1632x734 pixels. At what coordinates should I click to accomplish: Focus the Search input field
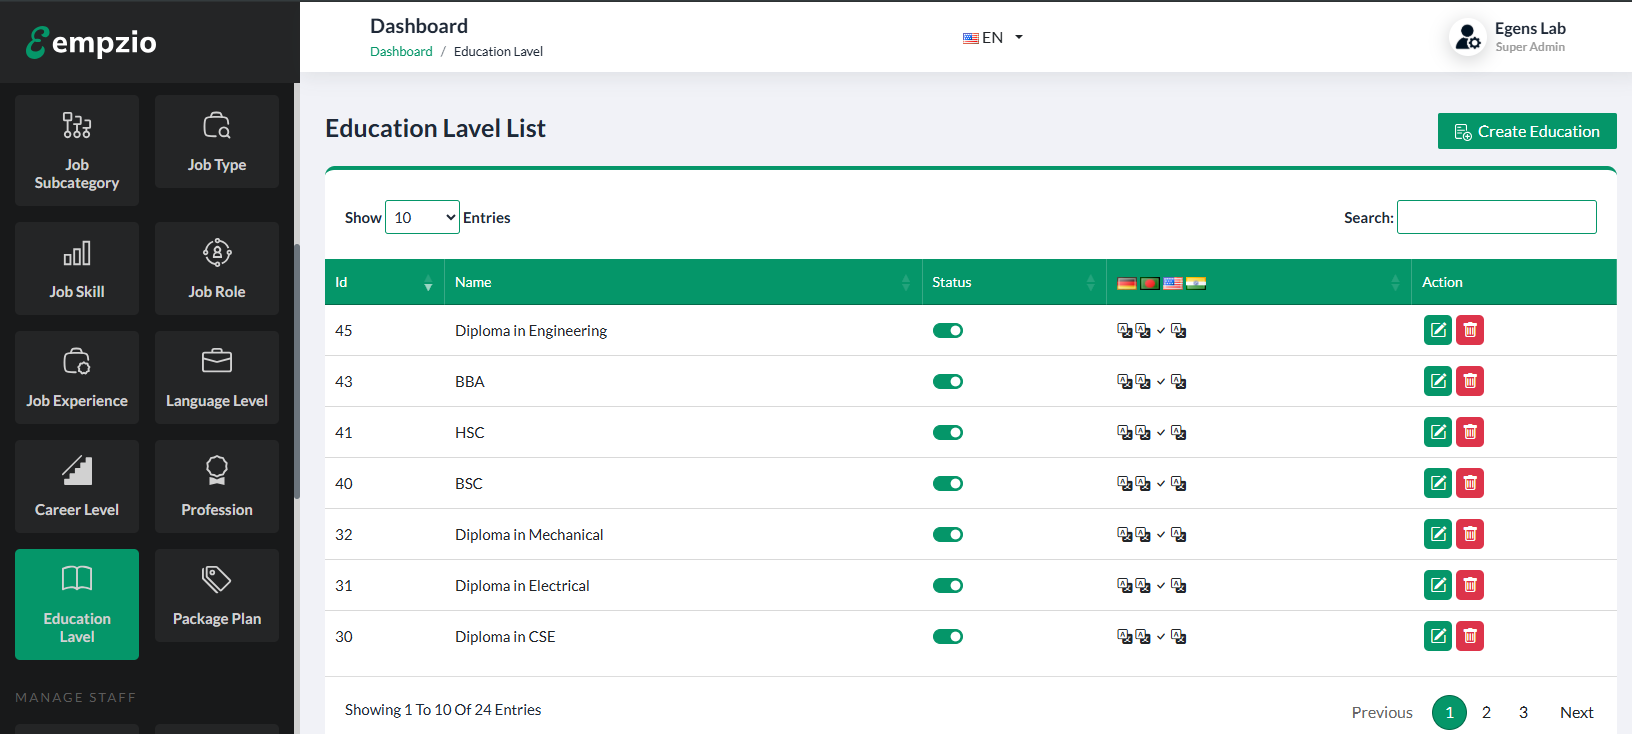tap(1496, 218)
